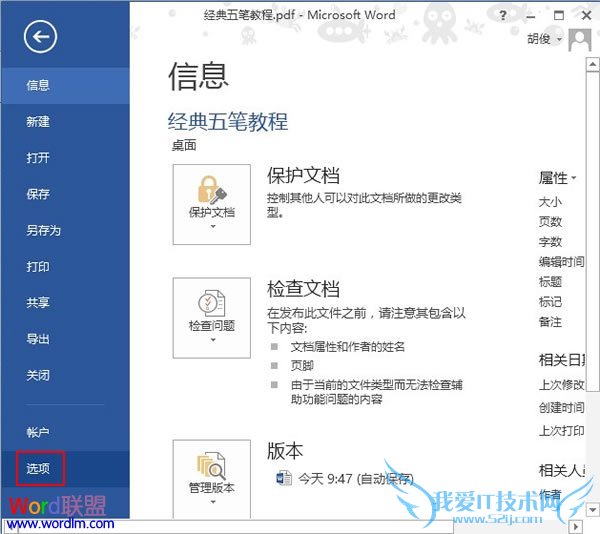Click 关闭 in the left menu

[65, 375]
